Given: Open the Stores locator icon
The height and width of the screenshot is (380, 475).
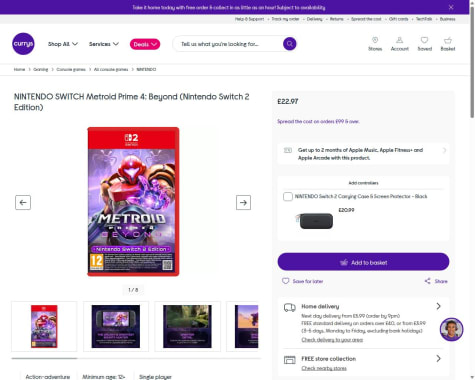Looking at the screenshot, I should click(x=375, y=44).
